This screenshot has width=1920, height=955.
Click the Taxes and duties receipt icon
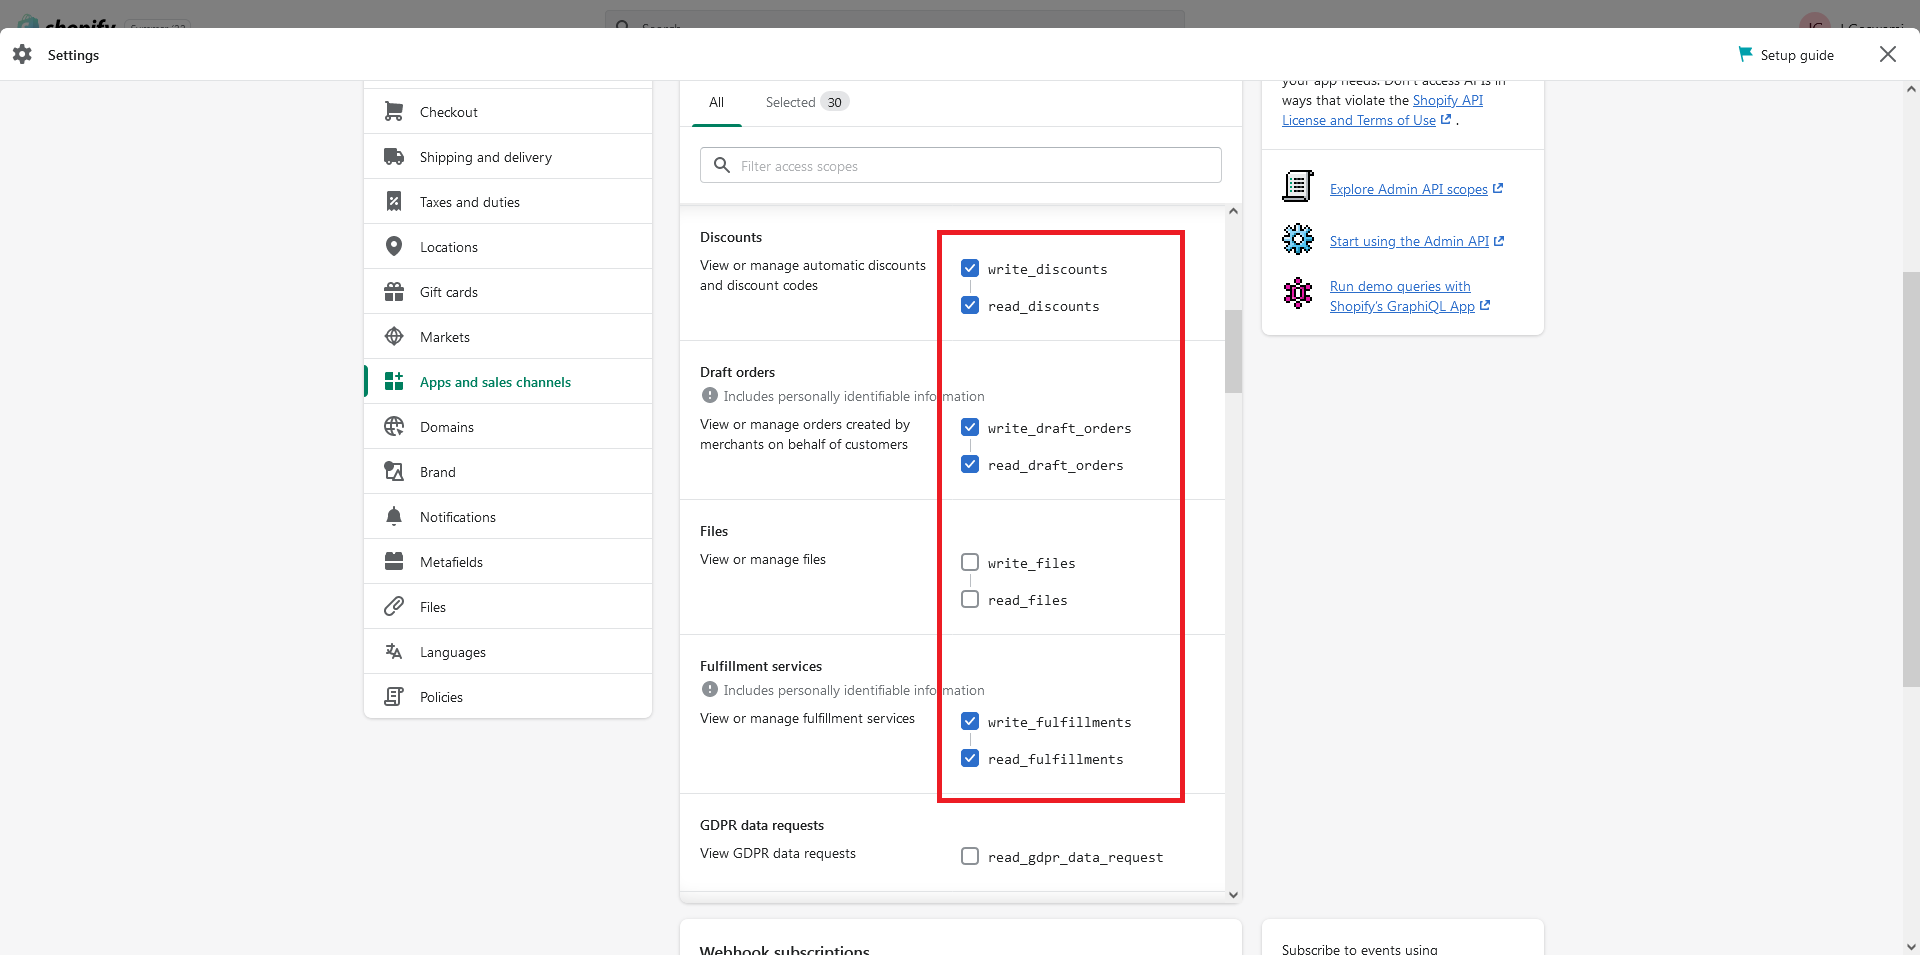coord(394,202)
